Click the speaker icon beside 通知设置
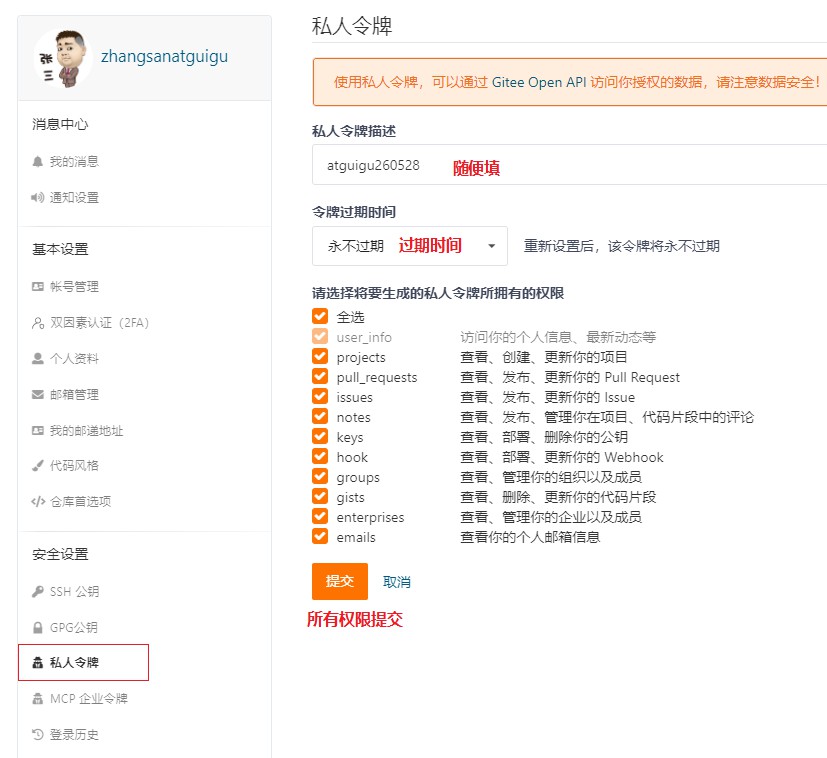827x758 pixels. coord(37,198)
